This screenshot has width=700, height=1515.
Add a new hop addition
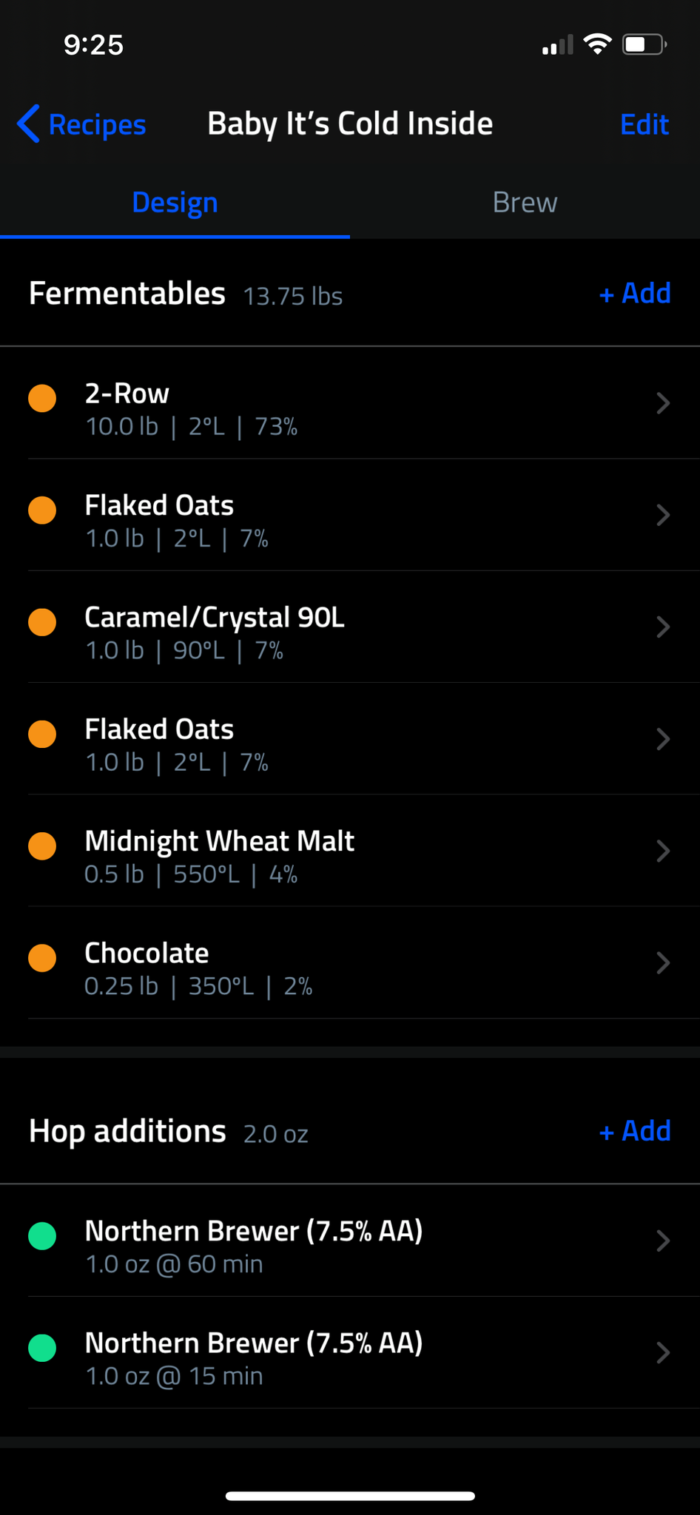click(635, 1131)
